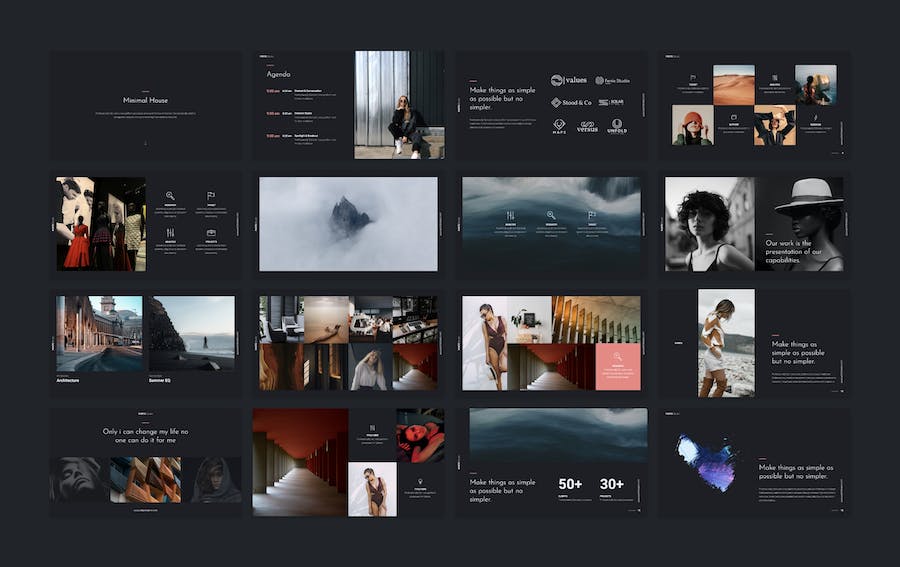
Task: Open the Minimal House title slide
Action: (x=146, y=105)
